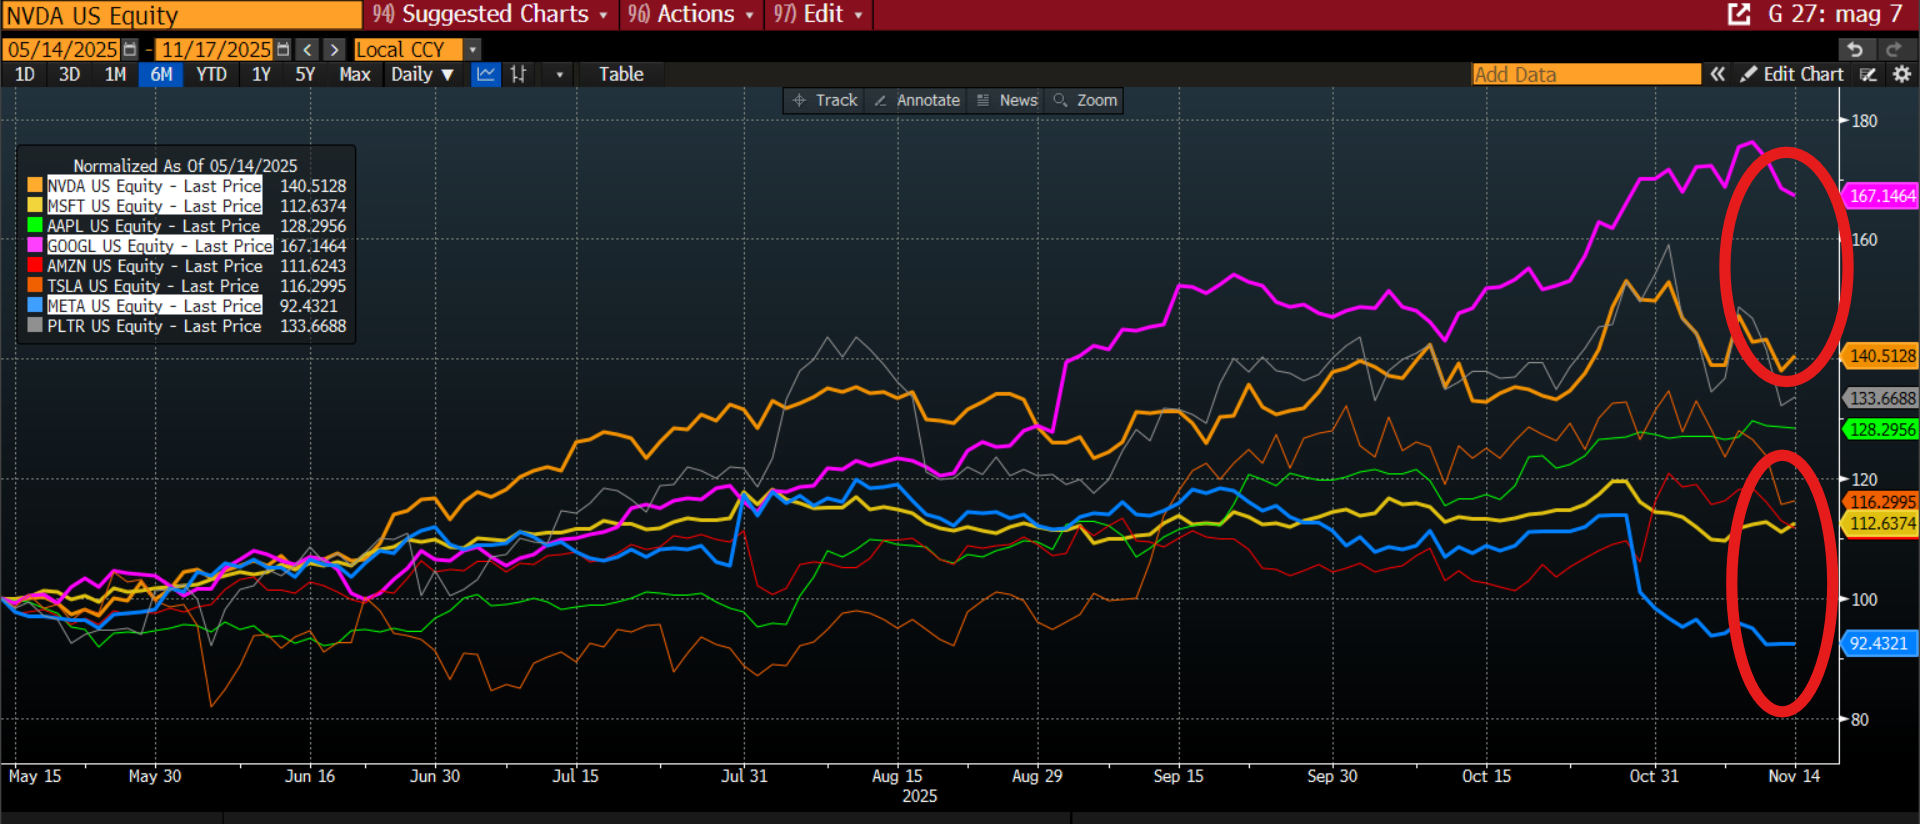Click the undo arrow icon
This screenshot has height=824, width=1920.
coord(1855,50)
